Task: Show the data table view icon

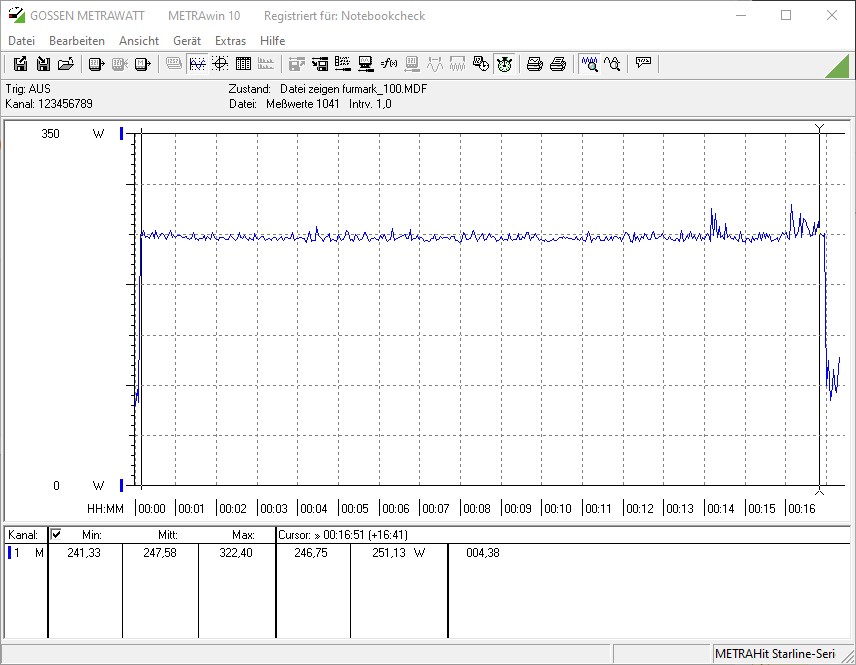Action: click(243, 64)
